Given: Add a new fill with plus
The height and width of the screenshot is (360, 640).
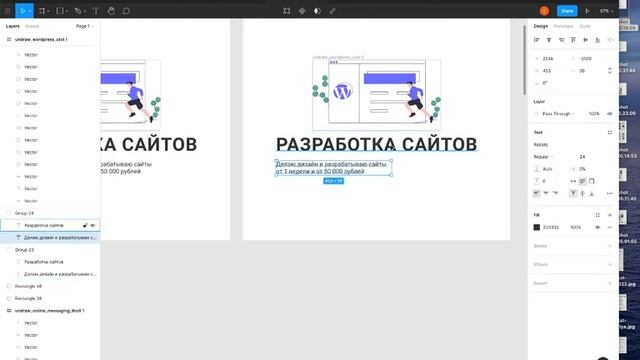Looking at the screenshot, I should 610,215.
